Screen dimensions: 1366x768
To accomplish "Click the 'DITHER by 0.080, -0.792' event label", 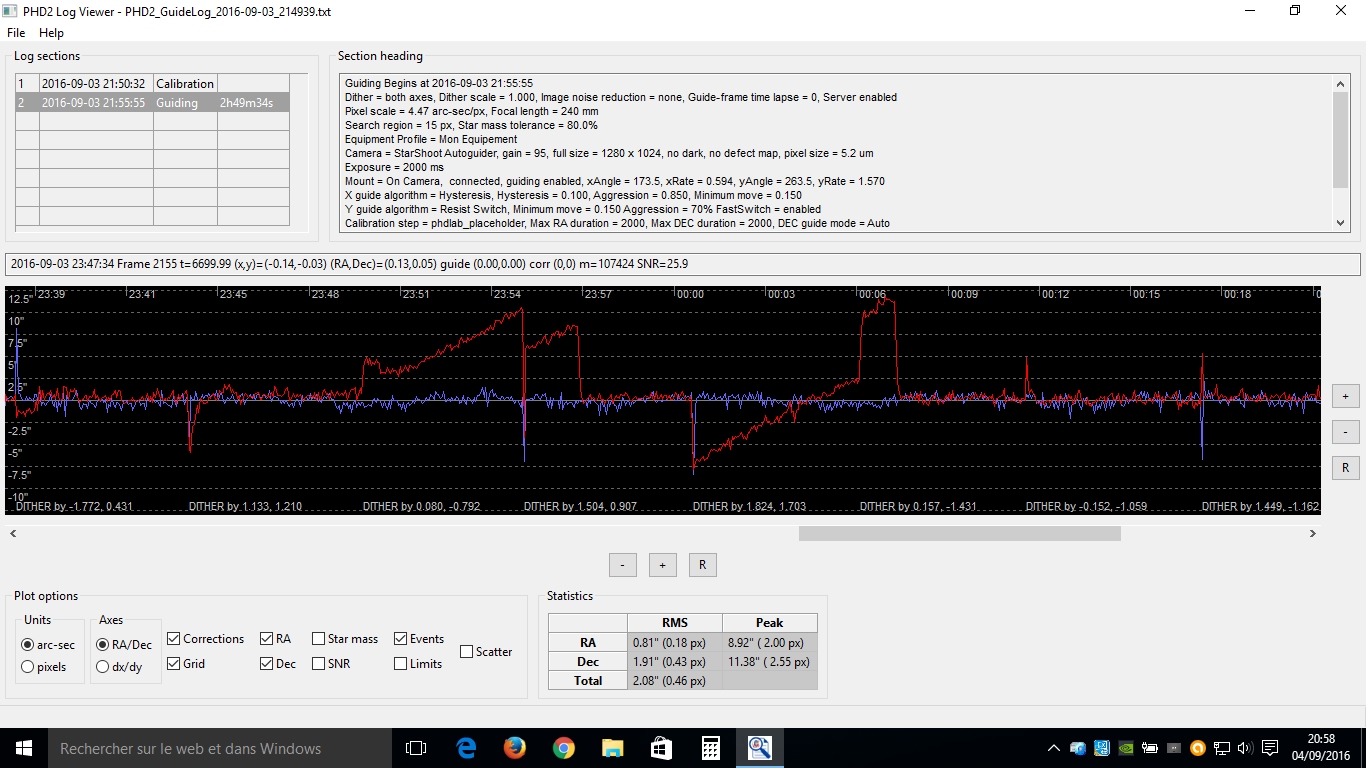I will 421,506.
